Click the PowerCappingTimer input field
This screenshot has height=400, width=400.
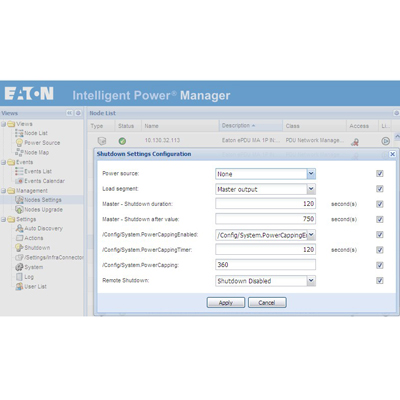265,250
